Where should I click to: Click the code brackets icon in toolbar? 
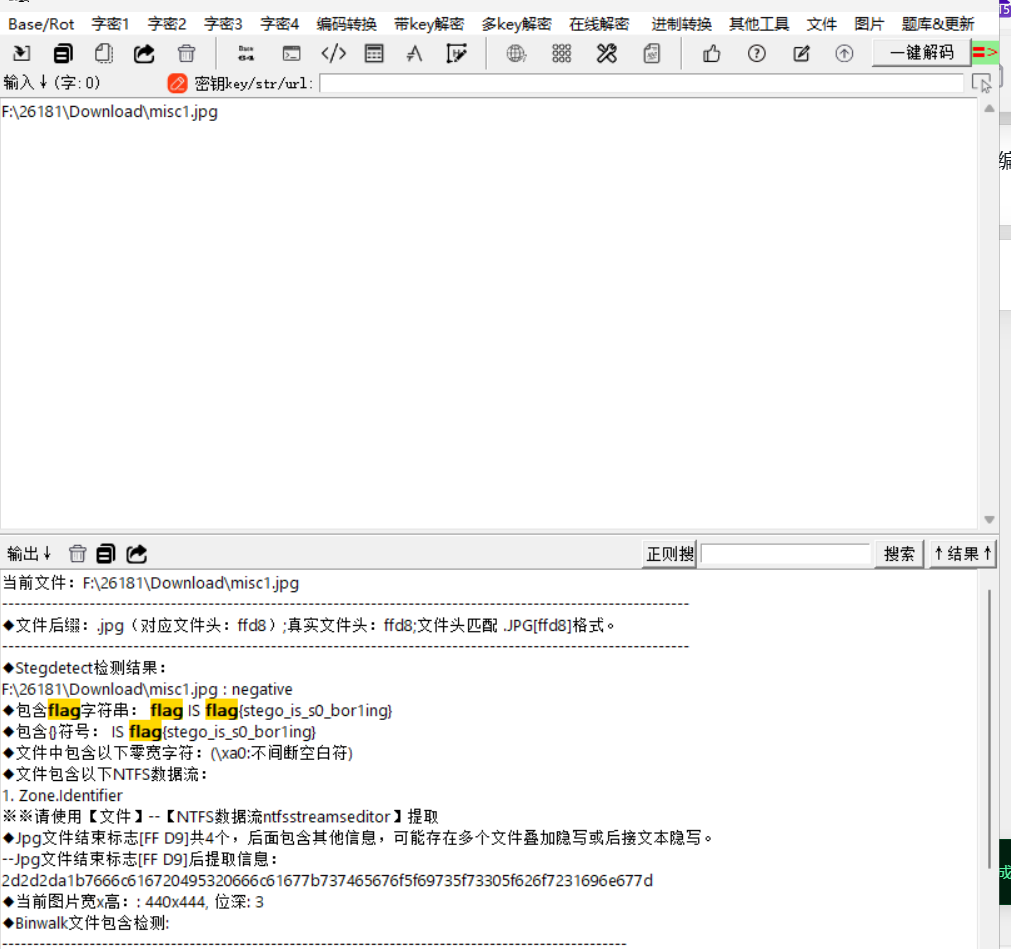[x=333, y=54]
